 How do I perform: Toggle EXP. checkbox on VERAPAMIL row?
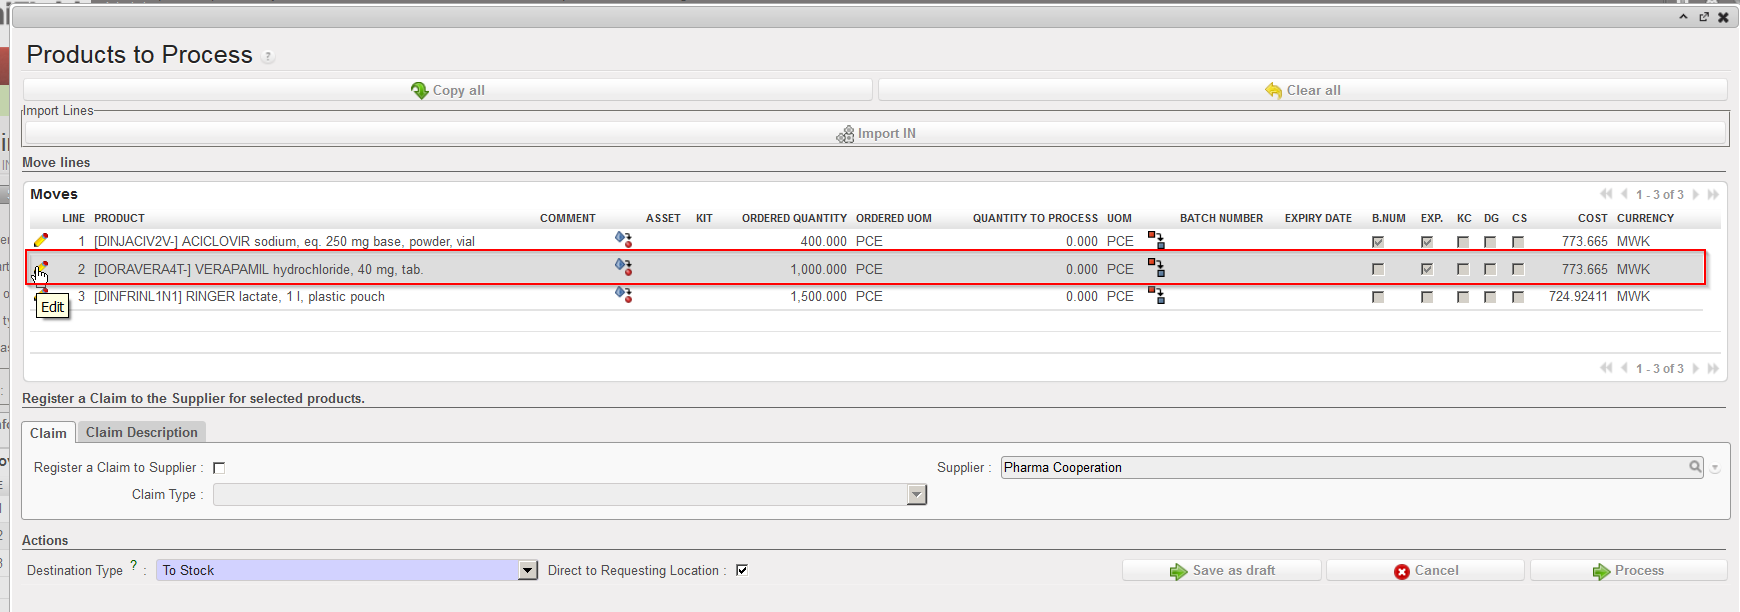click(1427, 269)
